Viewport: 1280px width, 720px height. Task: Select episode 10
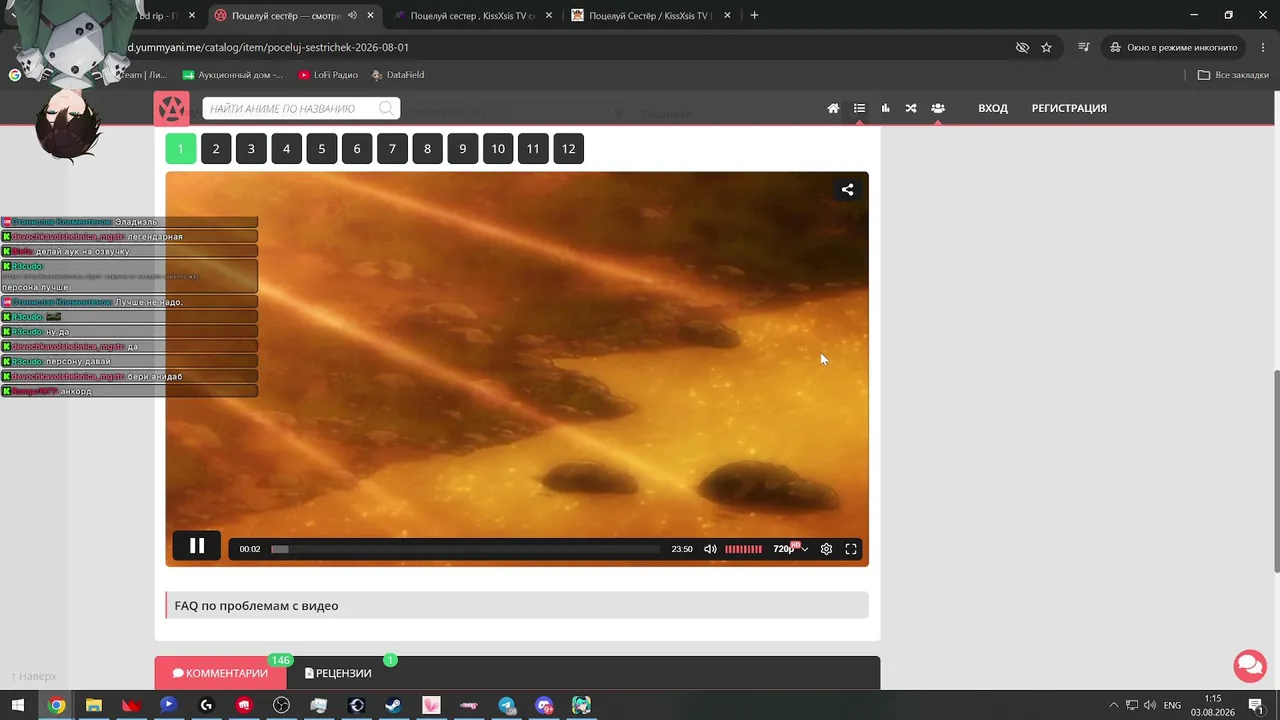pyautogui.click(x=498, y=149)
